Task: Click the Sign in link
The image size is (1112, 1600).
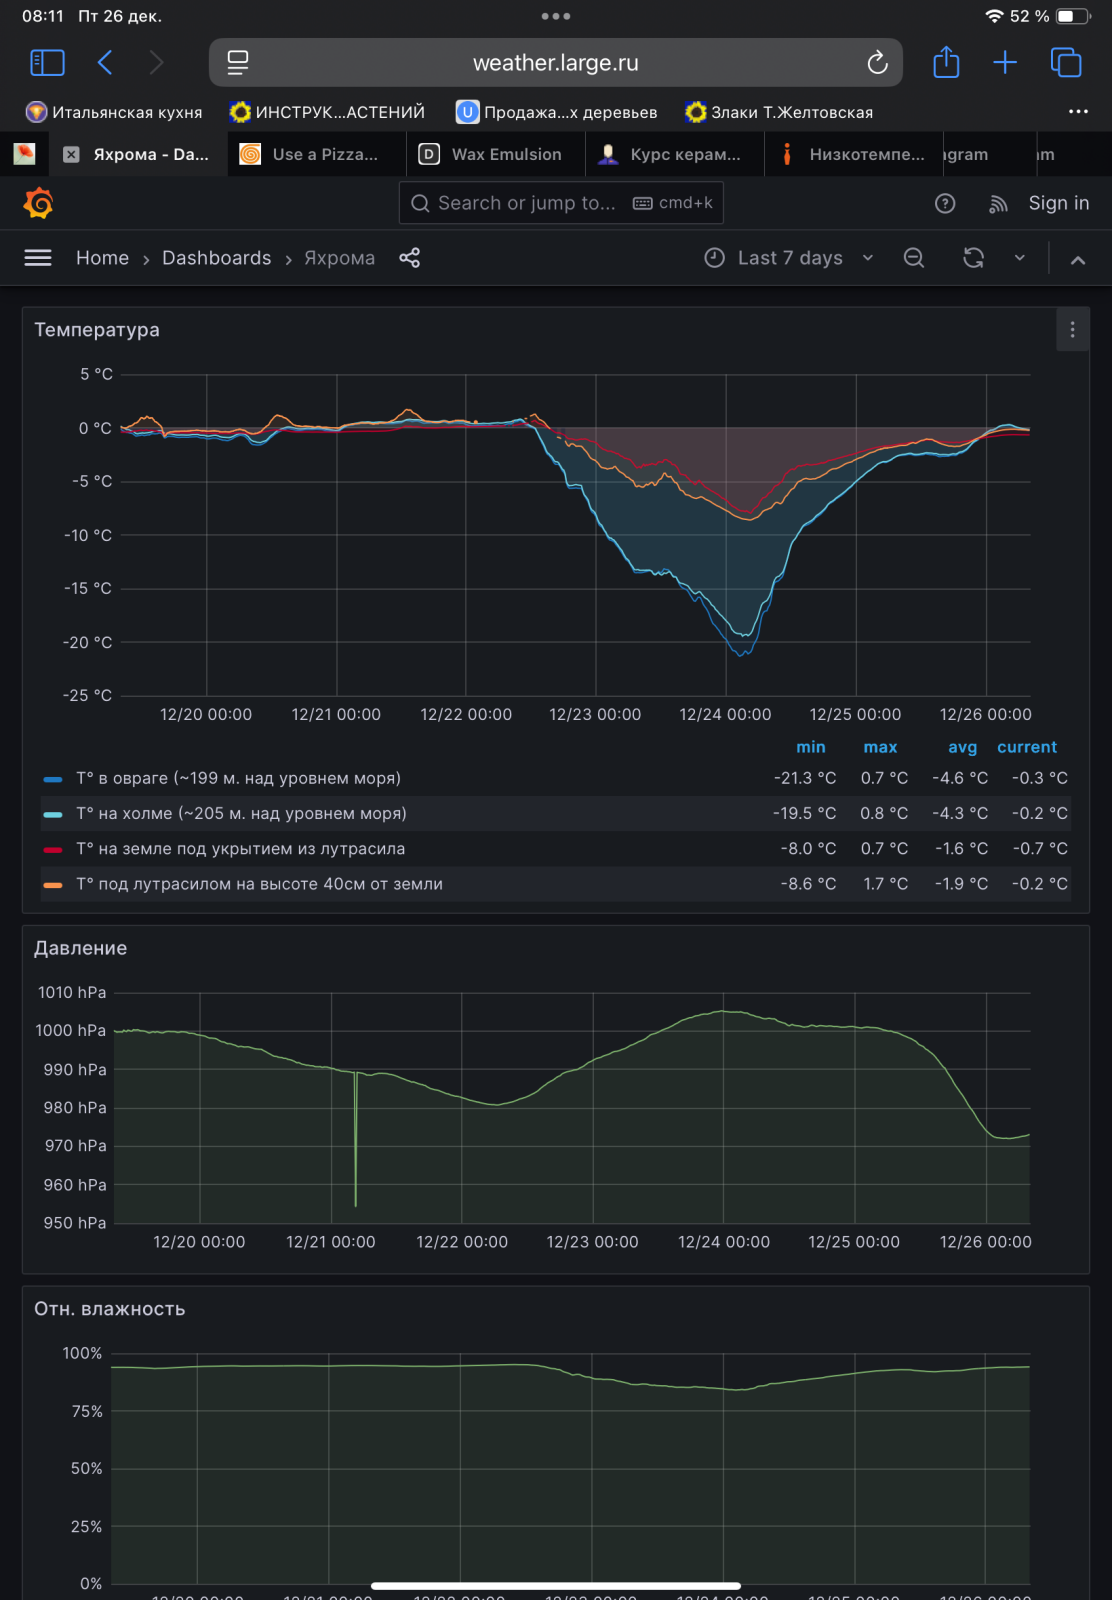Action: coord(1058,203)
